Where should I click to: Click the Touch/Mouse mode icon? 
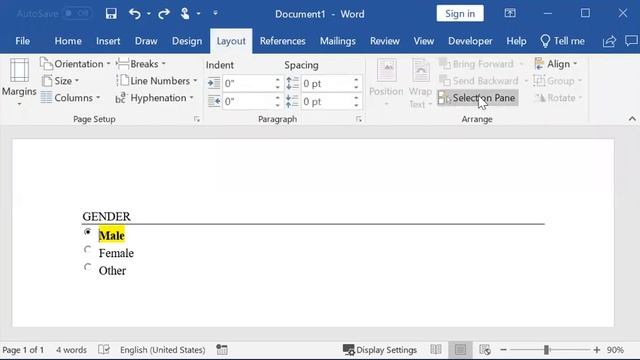[x=185, y=13]
